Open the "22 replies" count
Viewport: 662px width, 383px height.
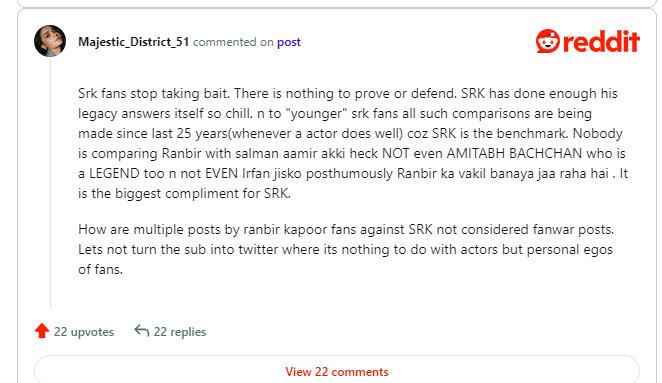pyautogui.click(x=180, y=332)
